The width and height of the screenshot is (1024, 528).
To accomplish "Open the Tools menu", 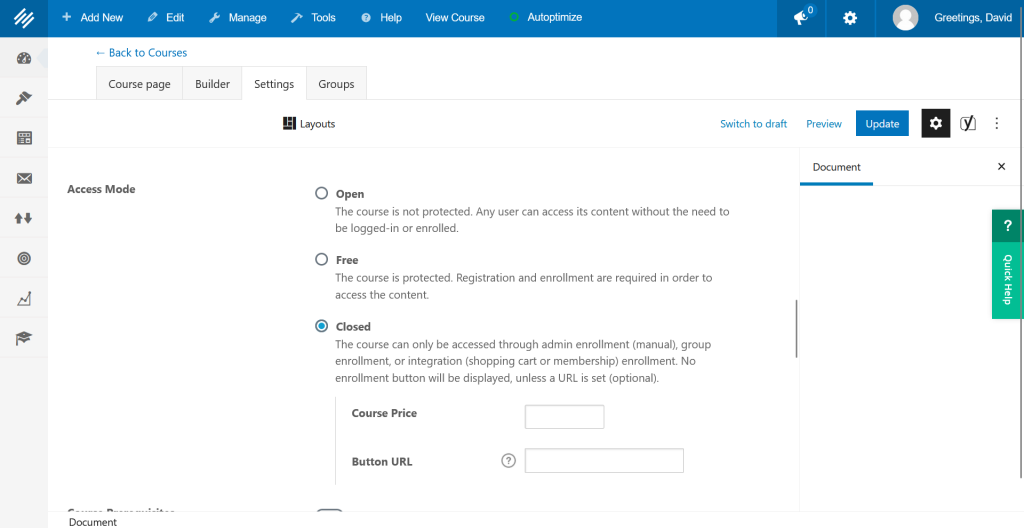I will [313, 18].
